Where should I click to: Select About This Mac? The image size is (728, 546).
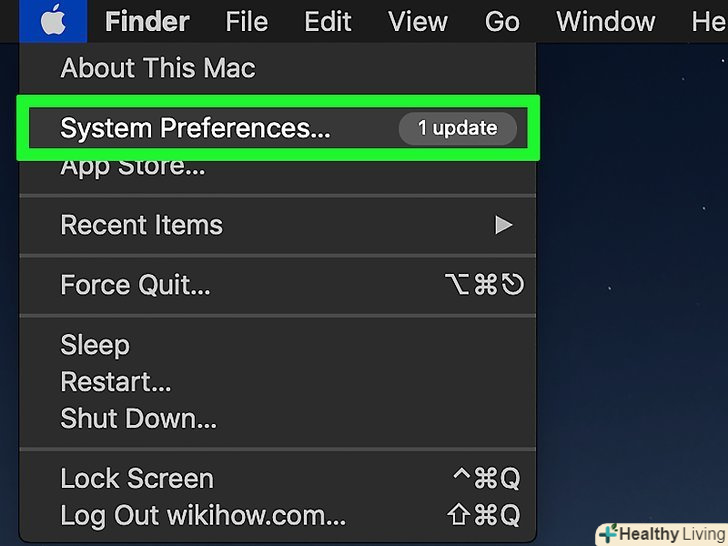click(158, 68)
